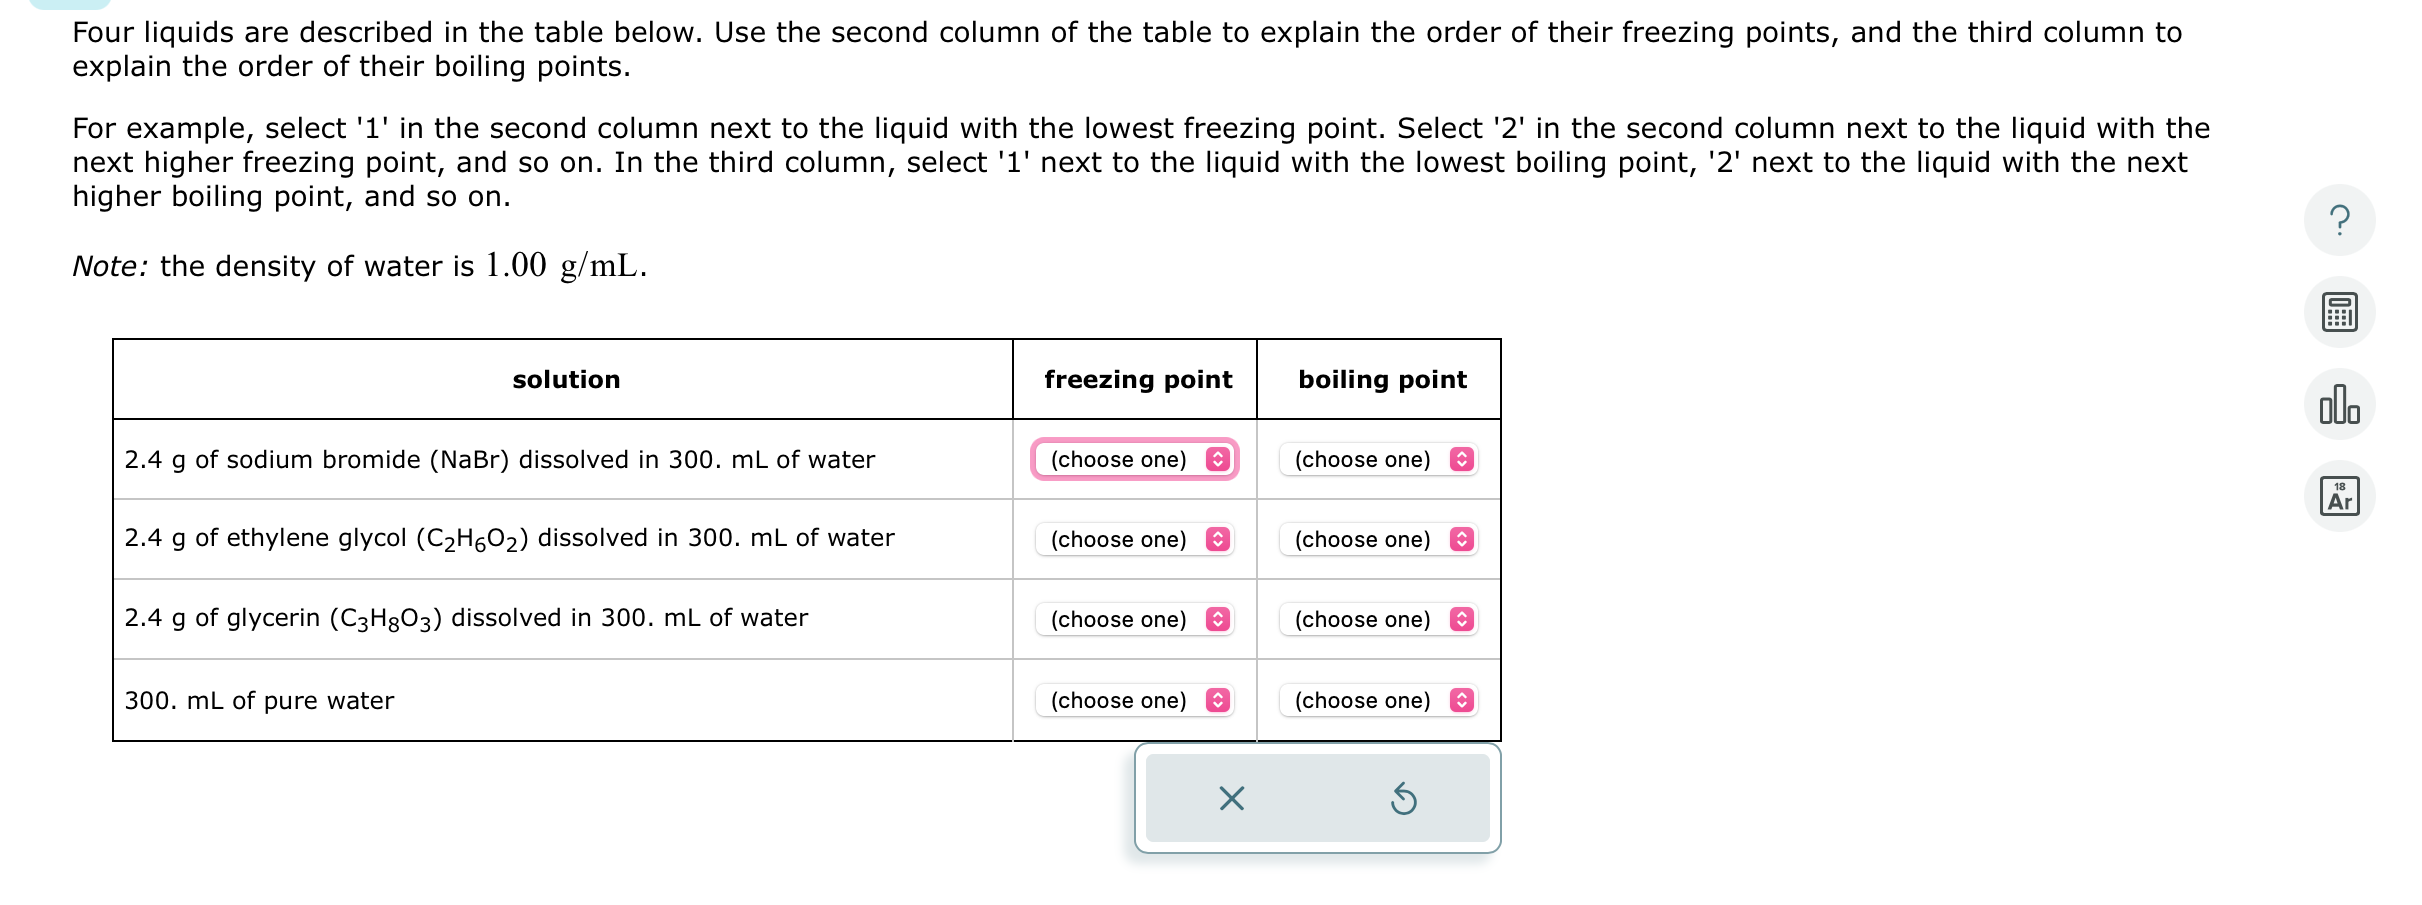Open the periodic table (Ar icon)
This screenshot has width=2422, height=905.
2338,494
